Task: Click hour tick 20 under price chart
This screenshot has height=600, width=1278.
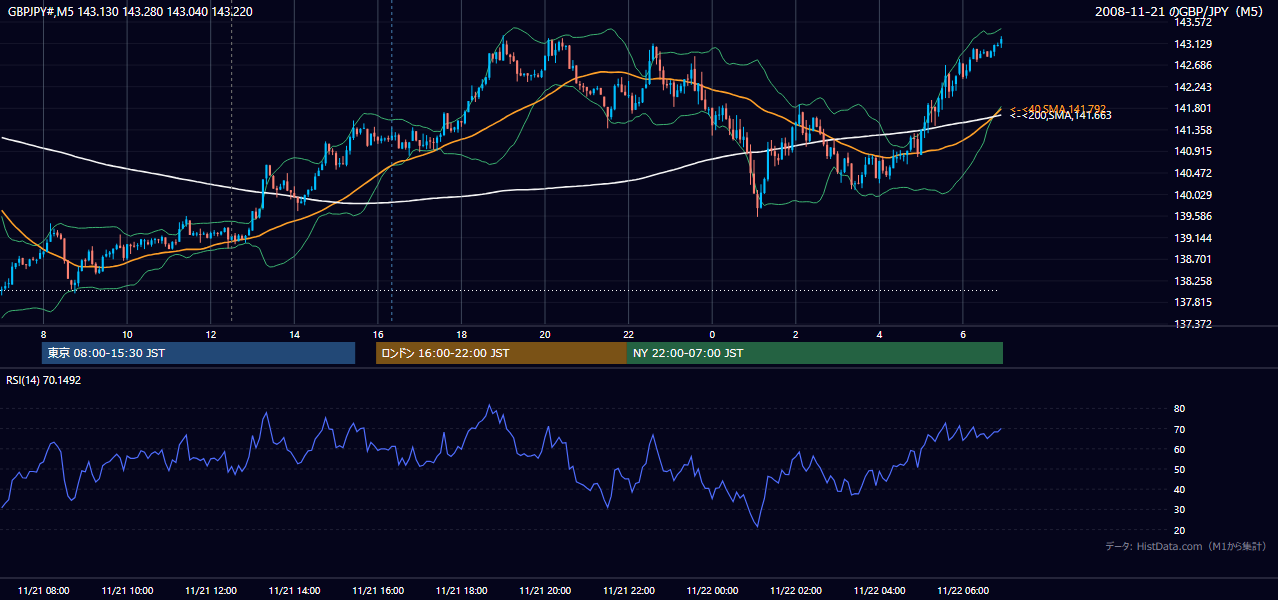Action: tap(545, 334)
